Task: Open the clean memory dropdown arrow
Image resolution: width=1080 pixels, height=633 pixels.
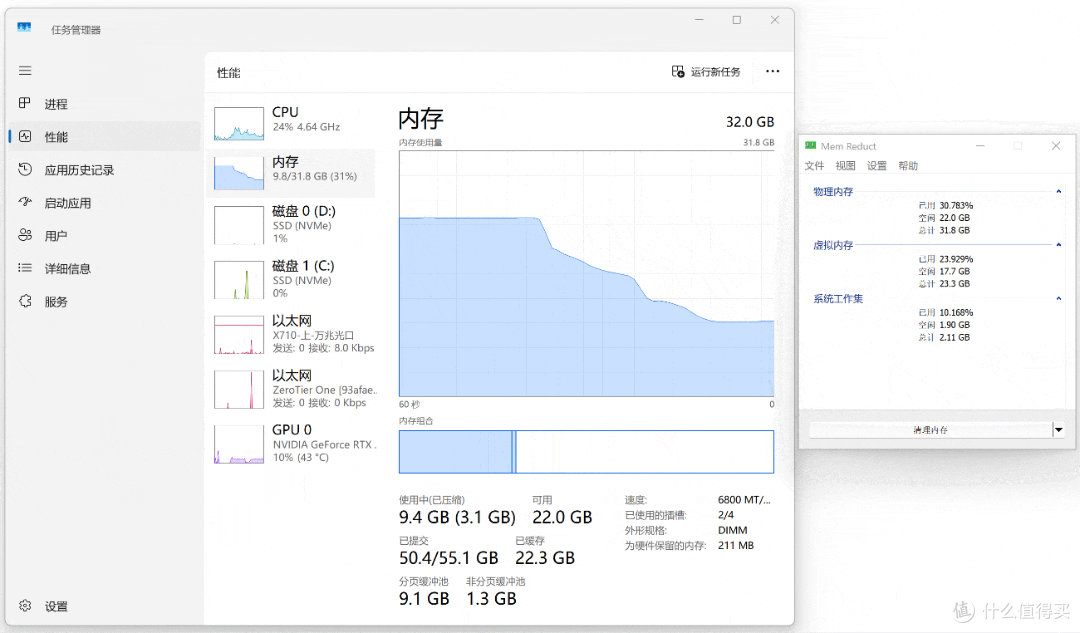Action: pyautogui.click(x=1059, y=430)
